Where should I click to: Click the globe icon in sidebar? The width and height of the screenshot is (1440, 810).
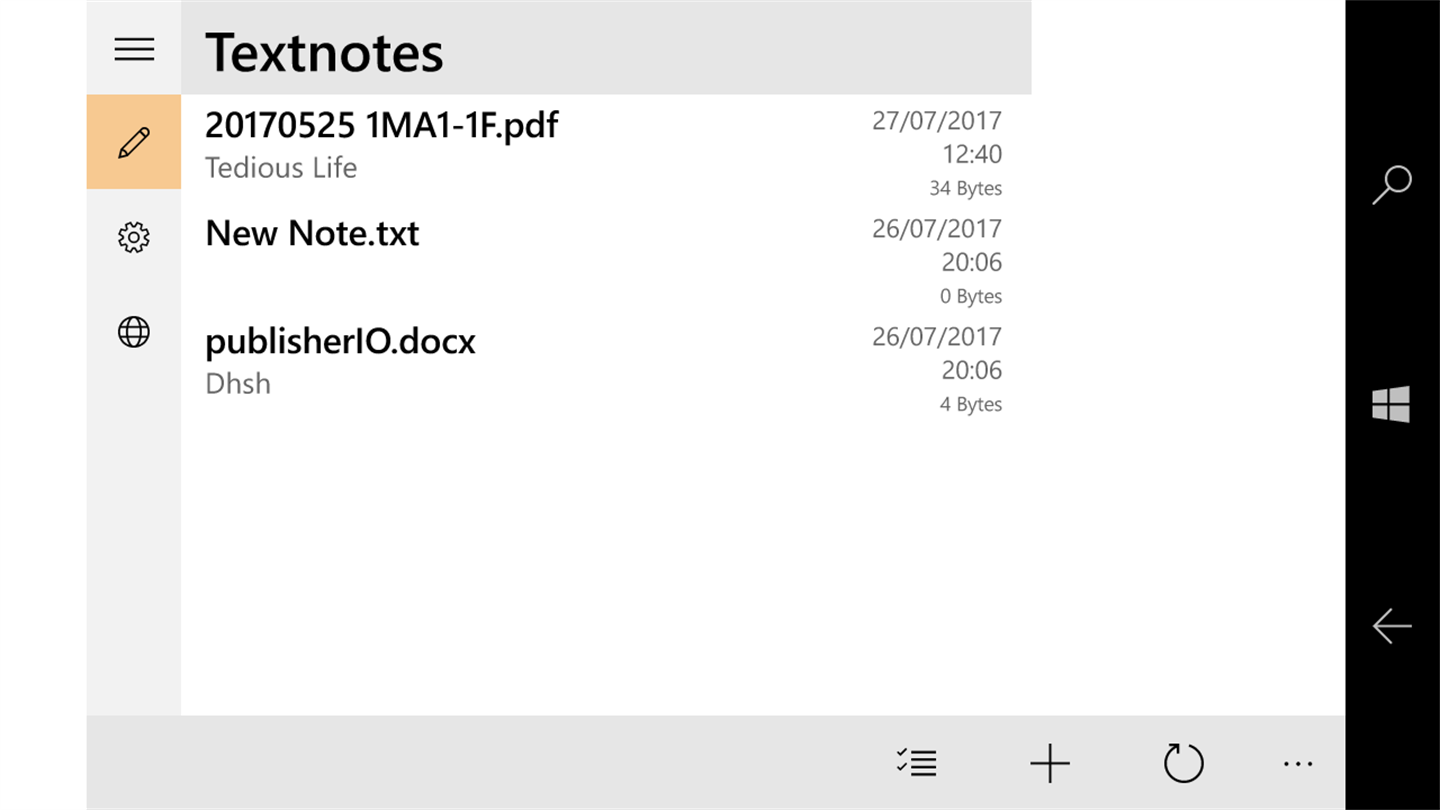pos(134,332)
